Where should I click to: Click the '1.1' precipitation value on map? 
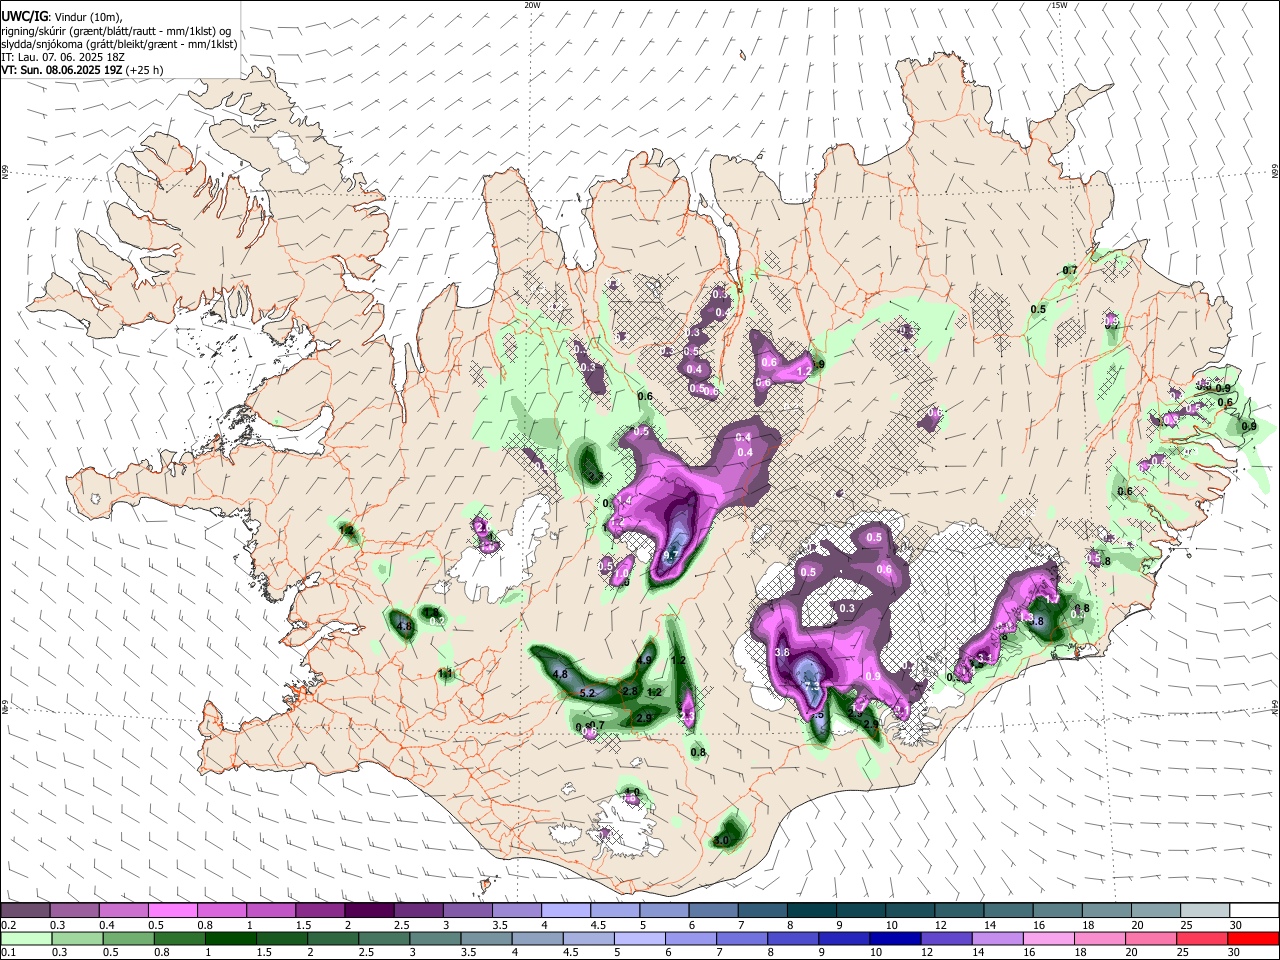[x=445, y=674]
